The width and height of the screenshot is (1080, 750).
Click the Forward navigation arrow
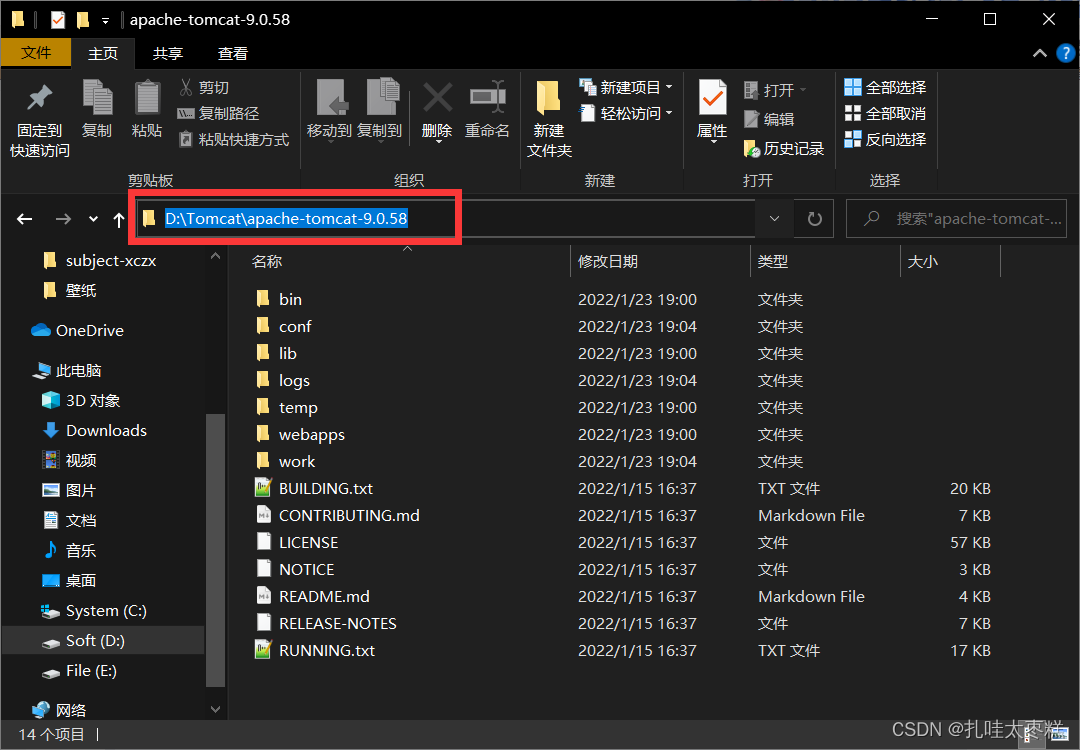point(63,219)
